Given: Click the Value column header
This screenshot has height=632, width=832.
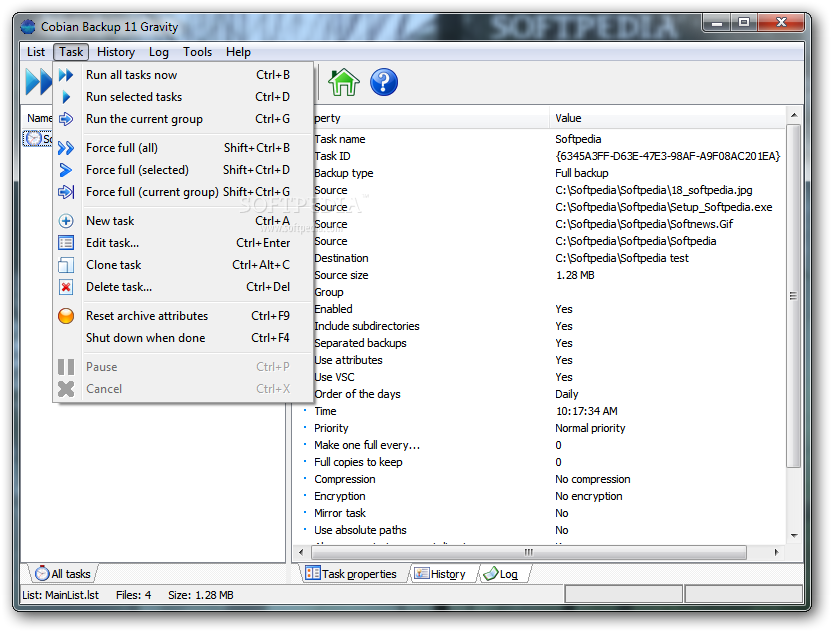Looking at the screenshot, I should [667, 118].
